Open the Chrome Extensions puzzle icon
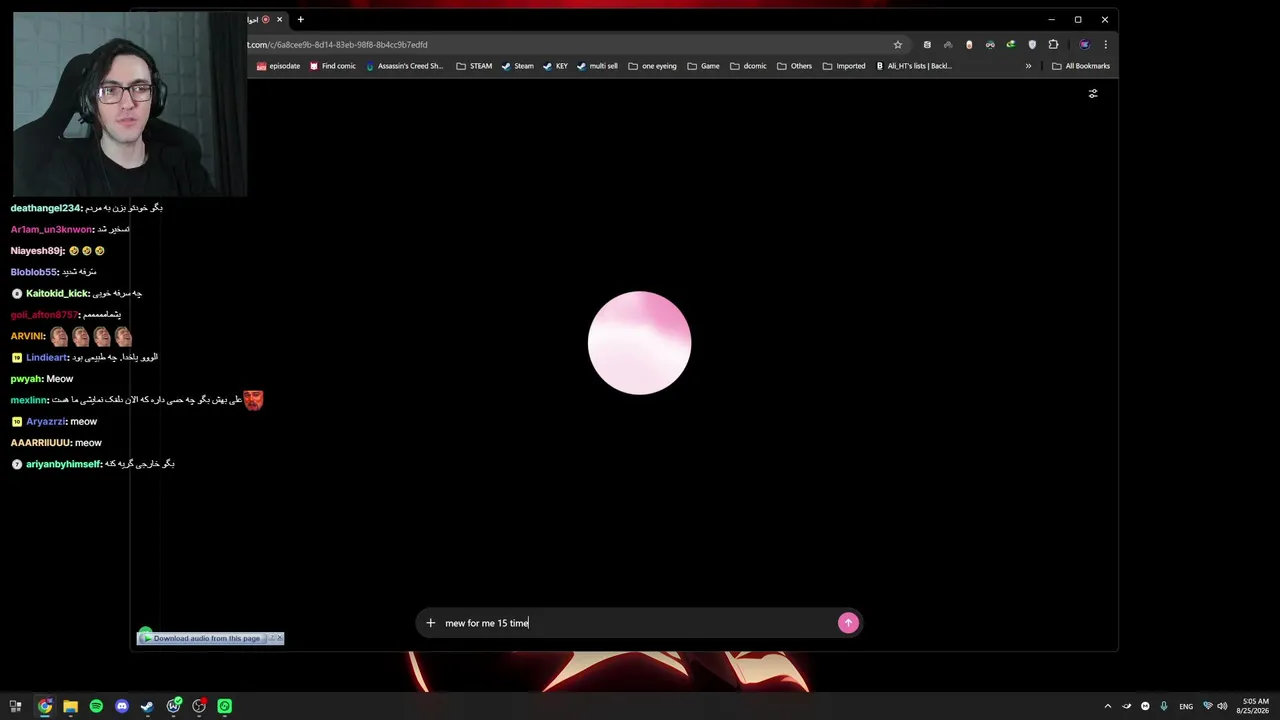 1053,45
